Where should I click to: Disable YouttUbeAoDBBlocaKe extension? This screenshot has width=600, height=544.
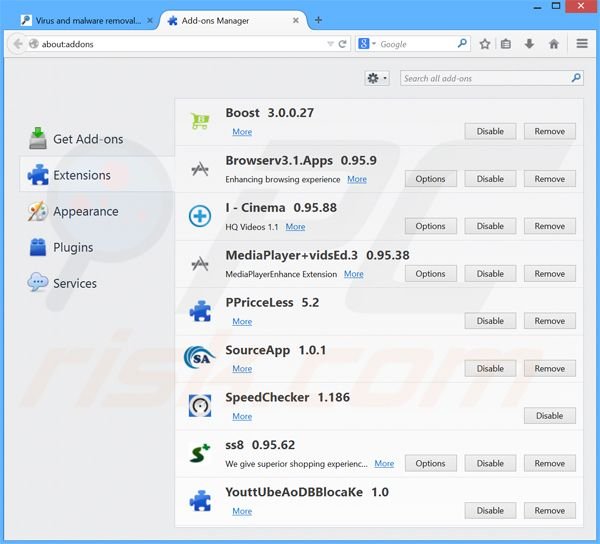pos(490,511)
